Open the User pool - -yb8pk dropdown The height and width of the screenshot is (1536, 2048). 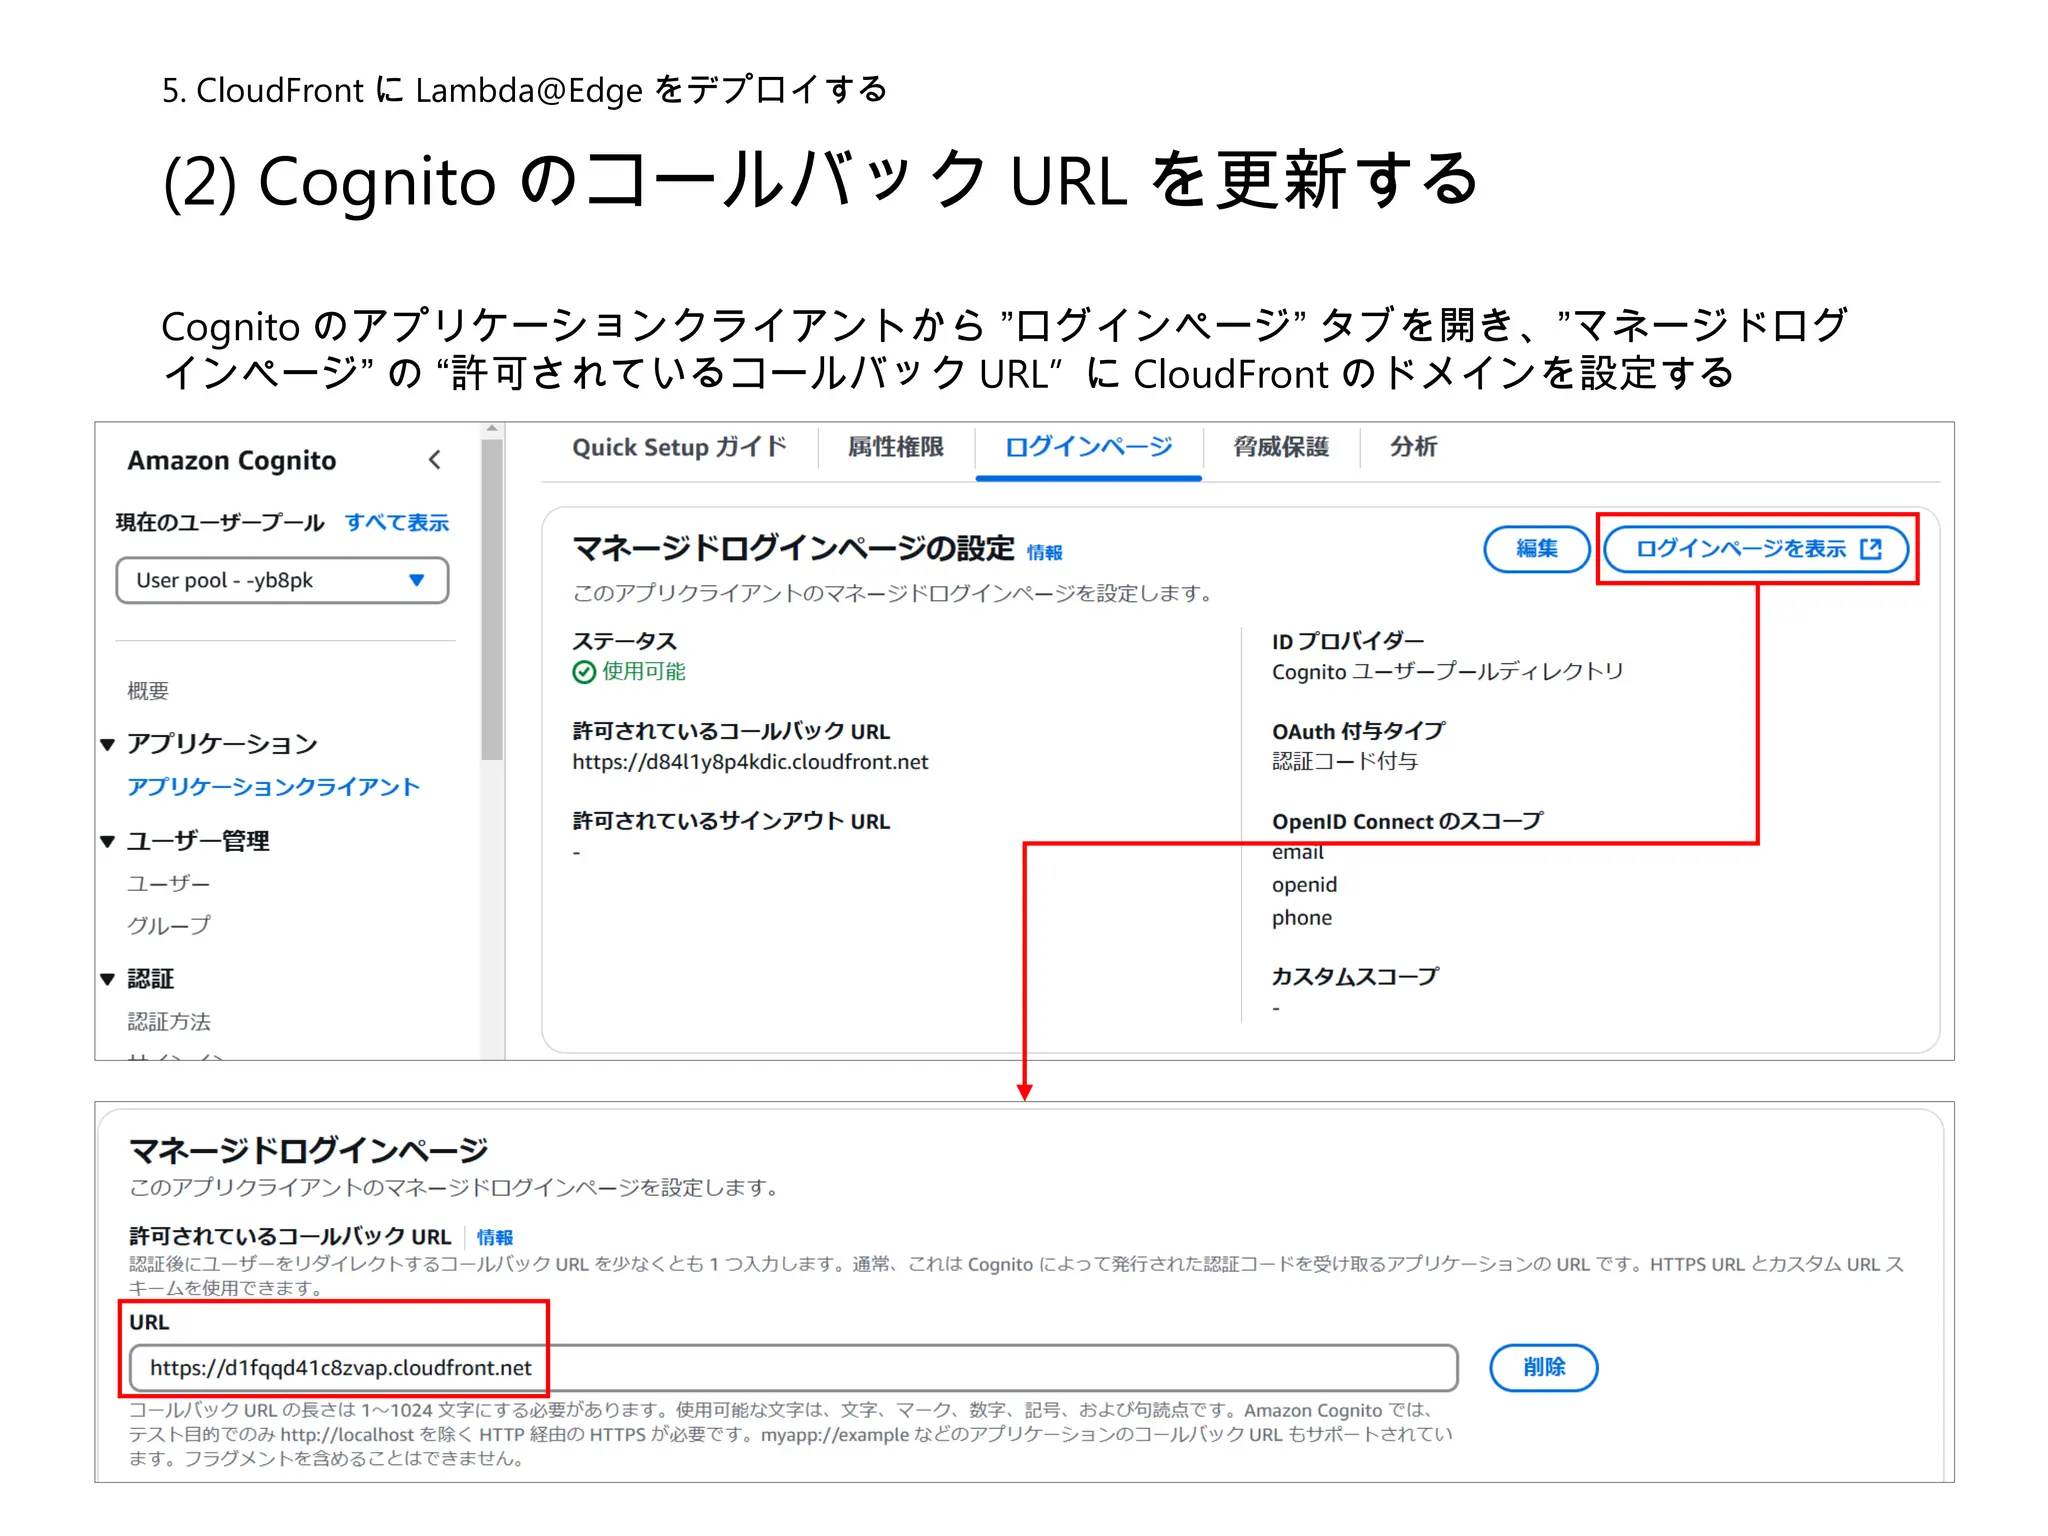click(x=282, y=581)
